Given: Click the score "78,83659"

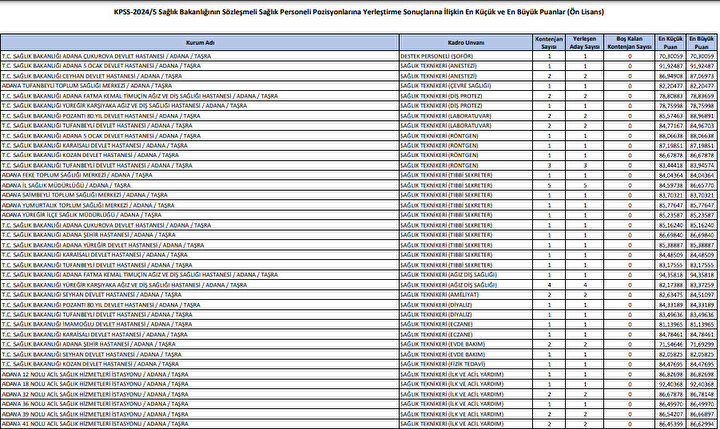Looking at the screenshot, I should [701, 96].
